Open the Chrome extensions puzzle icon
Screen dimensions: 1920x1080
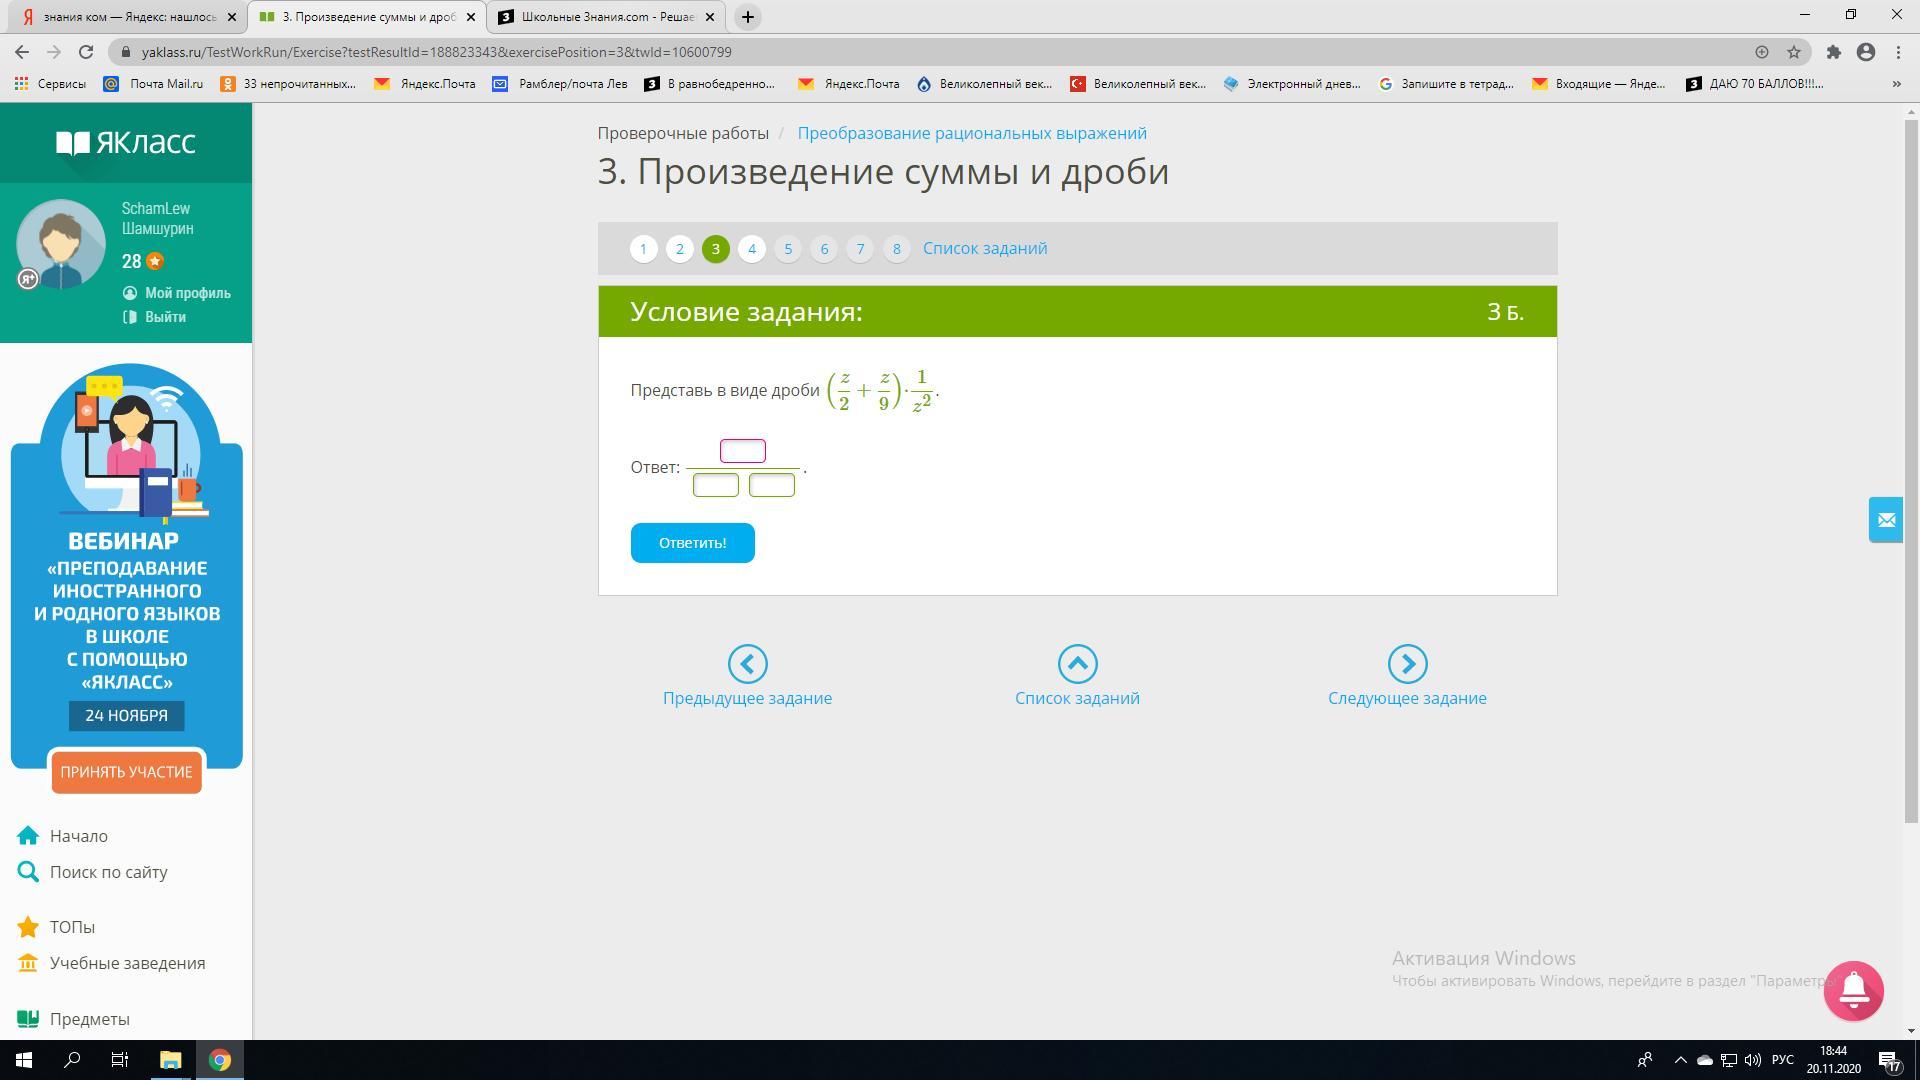[x=1833, y=52]
